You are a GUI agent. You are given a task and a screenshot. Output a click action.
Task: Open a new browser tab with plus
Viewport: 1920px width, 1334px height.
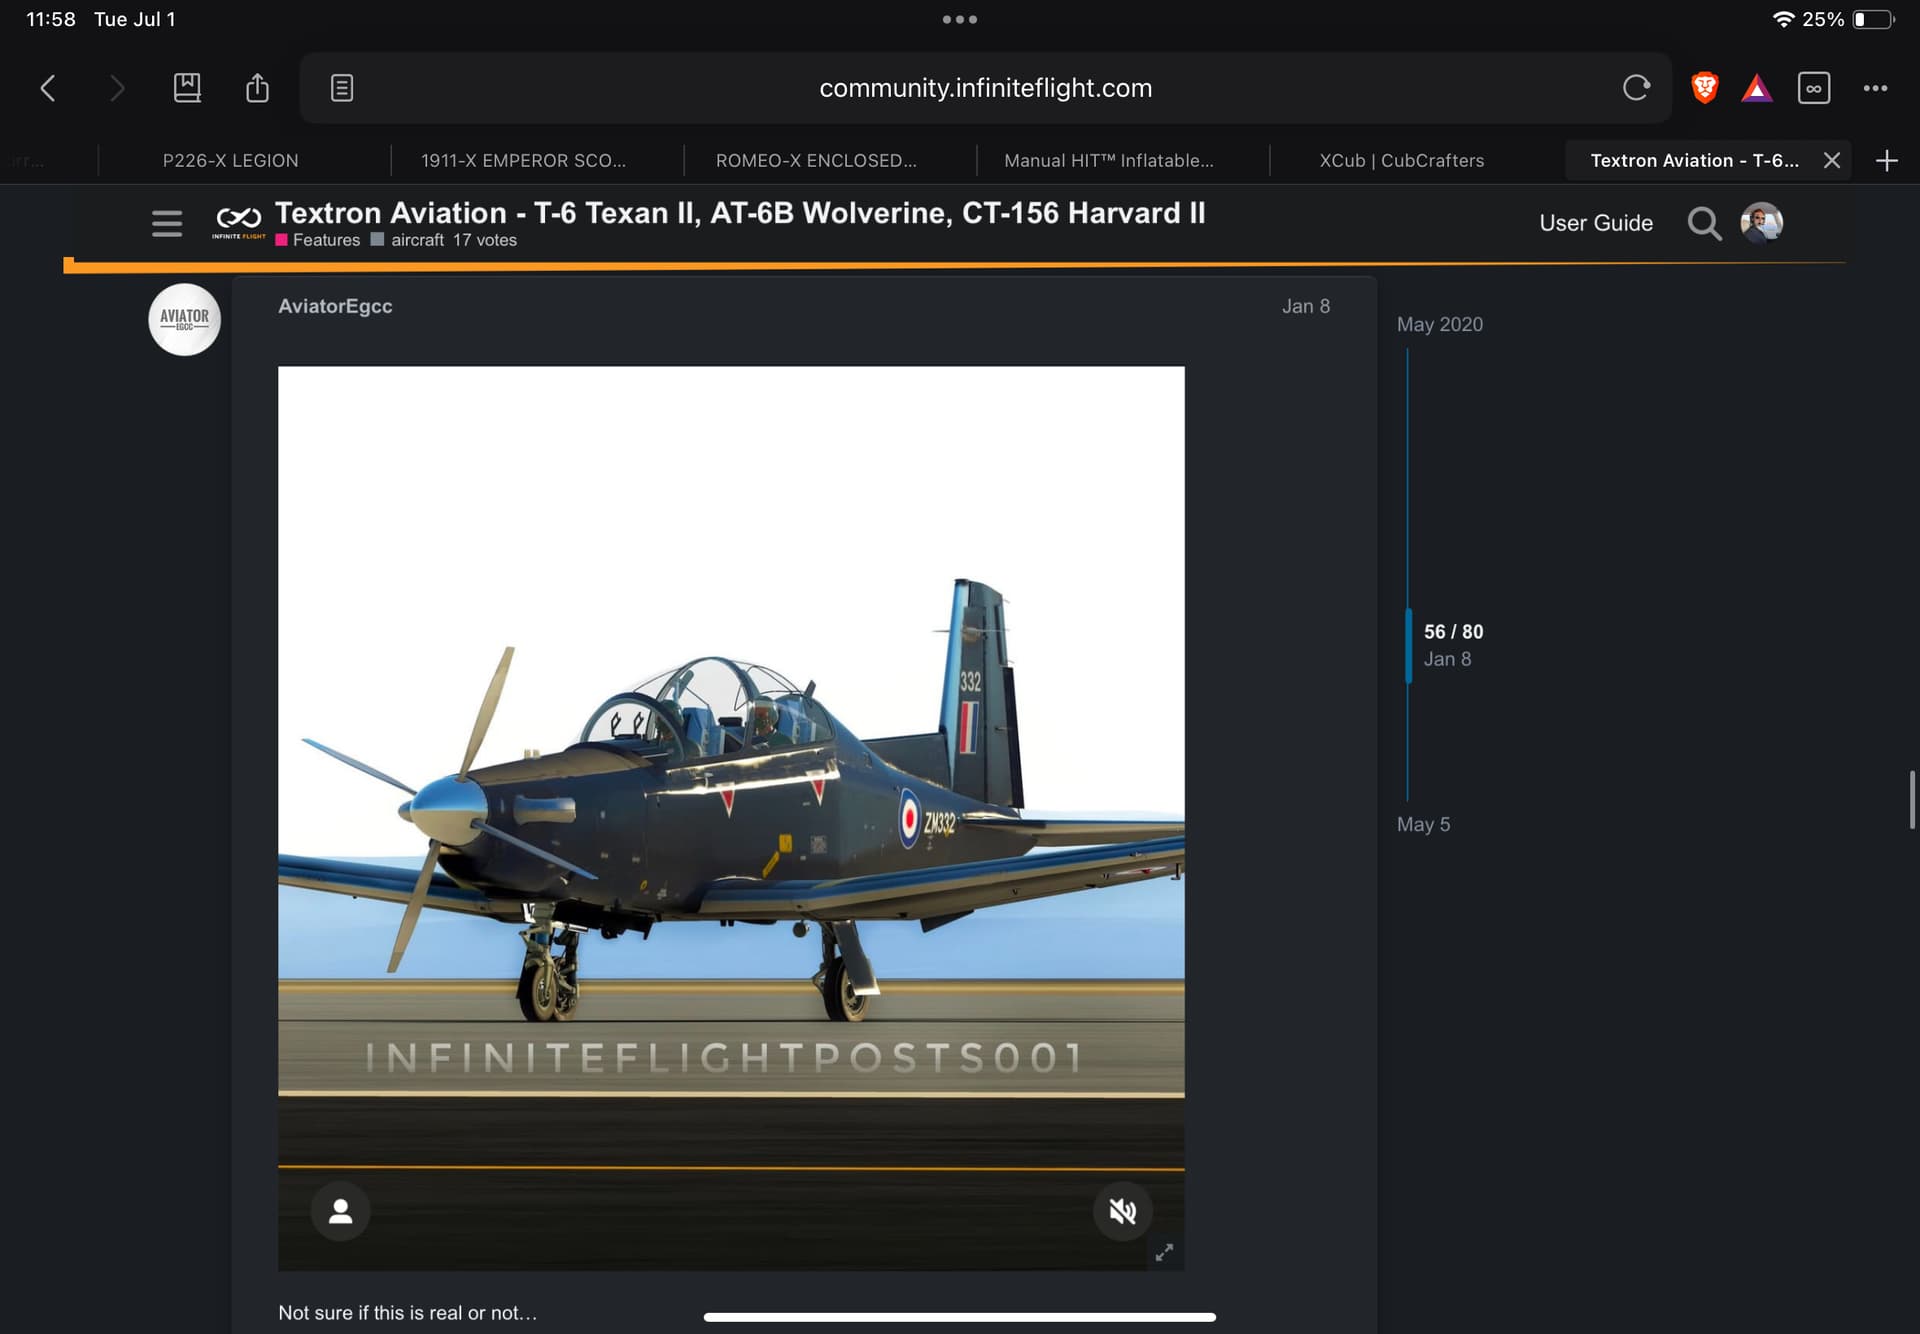pos(1886,161)
